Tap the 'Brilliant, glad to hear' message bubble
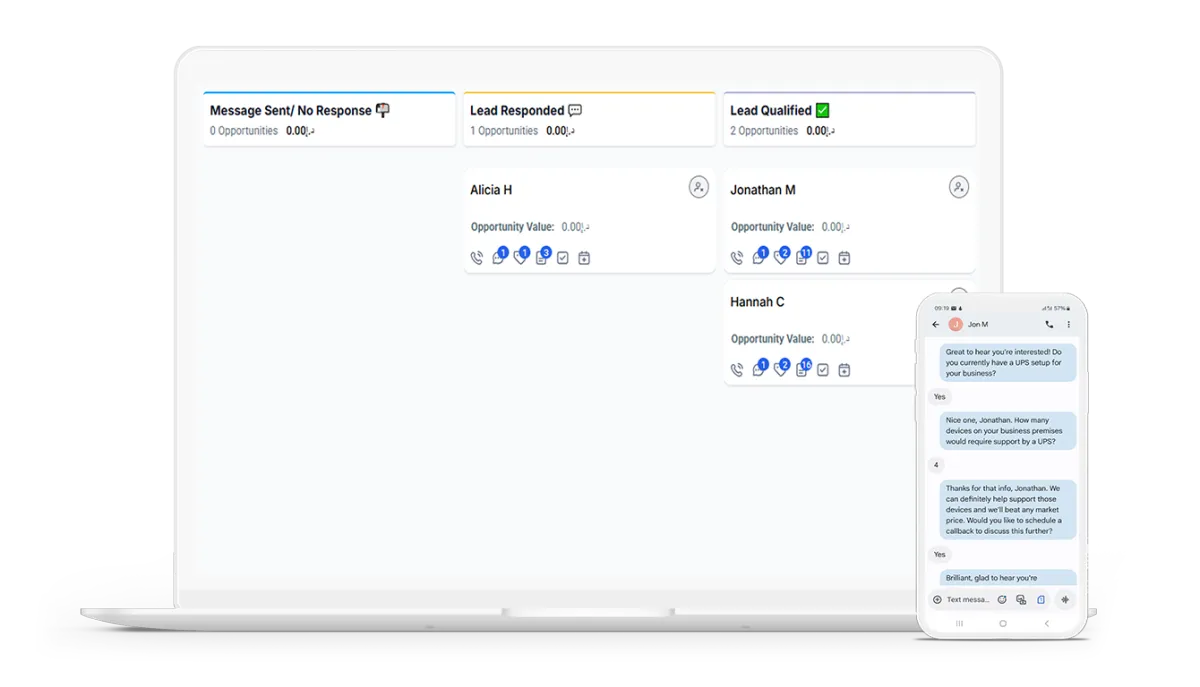This screenshot has width=1200, height=687. [x=1008, y=577]
